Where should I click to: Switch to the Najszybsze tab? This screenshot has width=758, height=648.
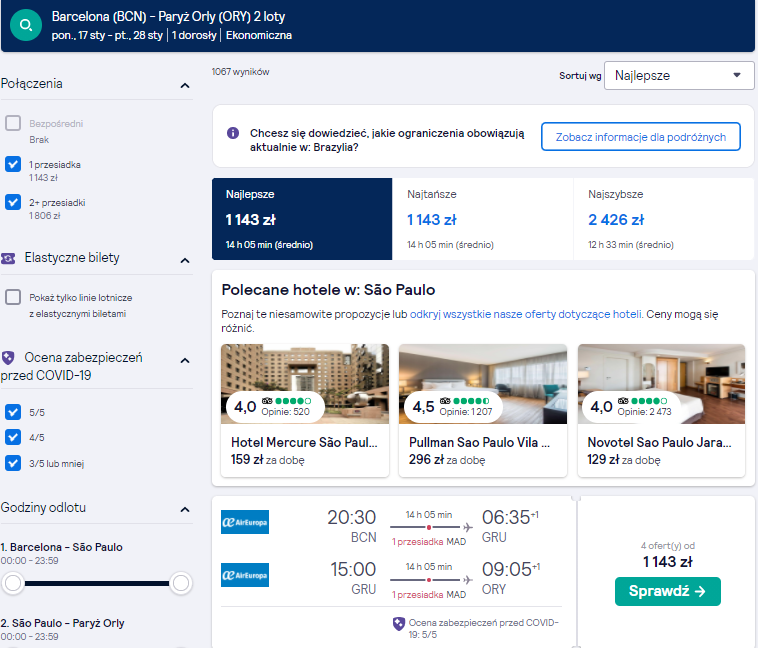coord(664,219)
